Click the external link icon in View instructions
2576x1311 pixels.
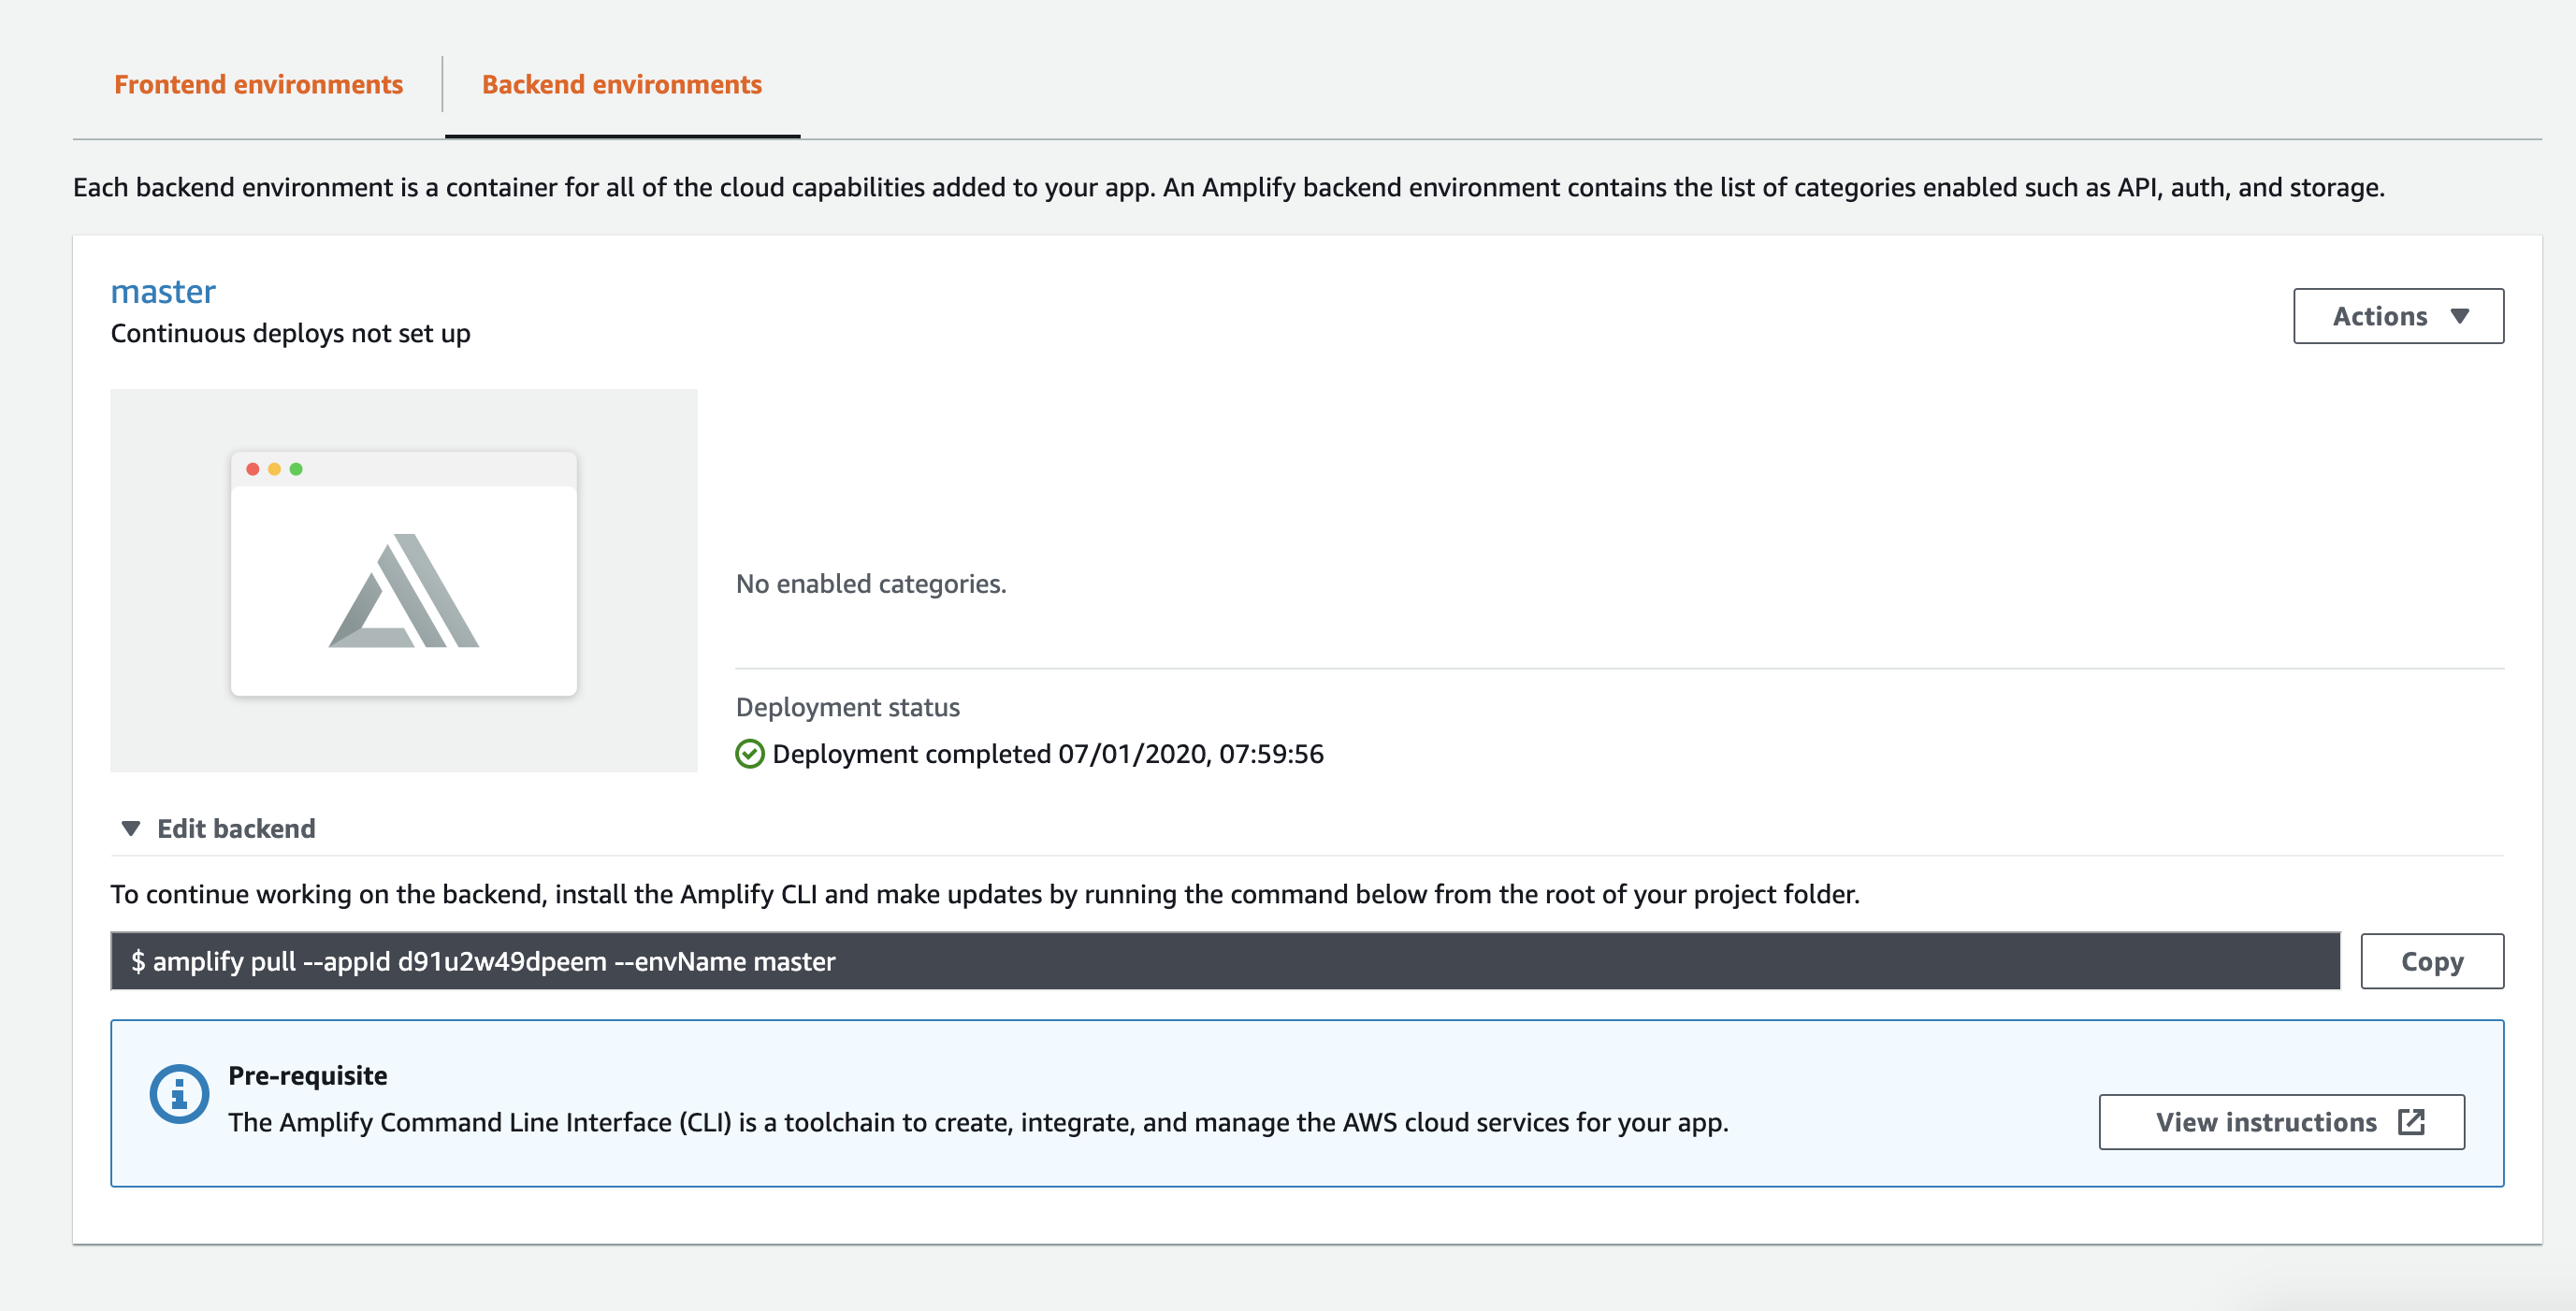pyautogui.click(x=2411, y=1122)
